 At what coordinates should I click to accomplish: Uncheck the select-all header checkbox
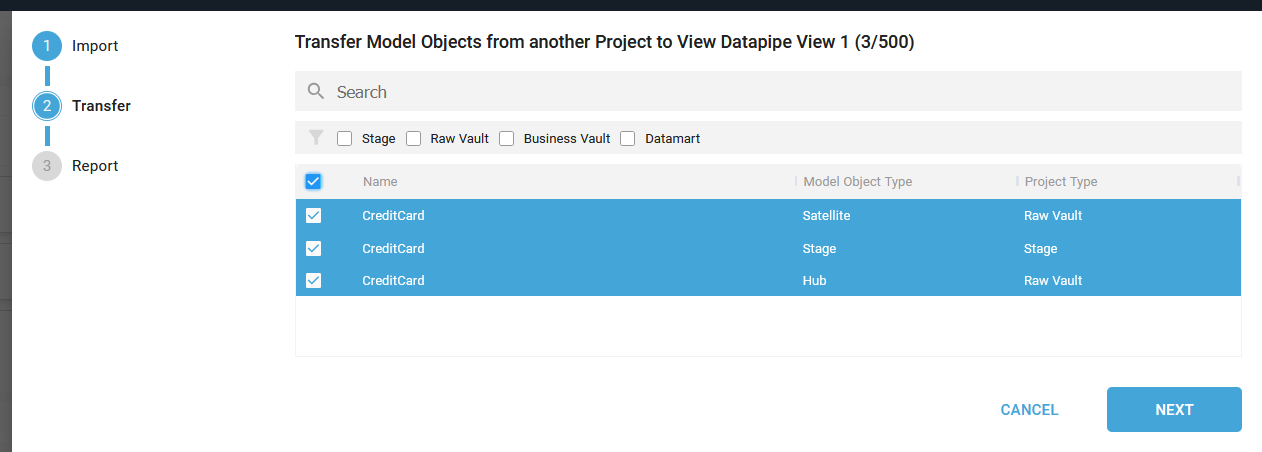(x=313, y=182)
